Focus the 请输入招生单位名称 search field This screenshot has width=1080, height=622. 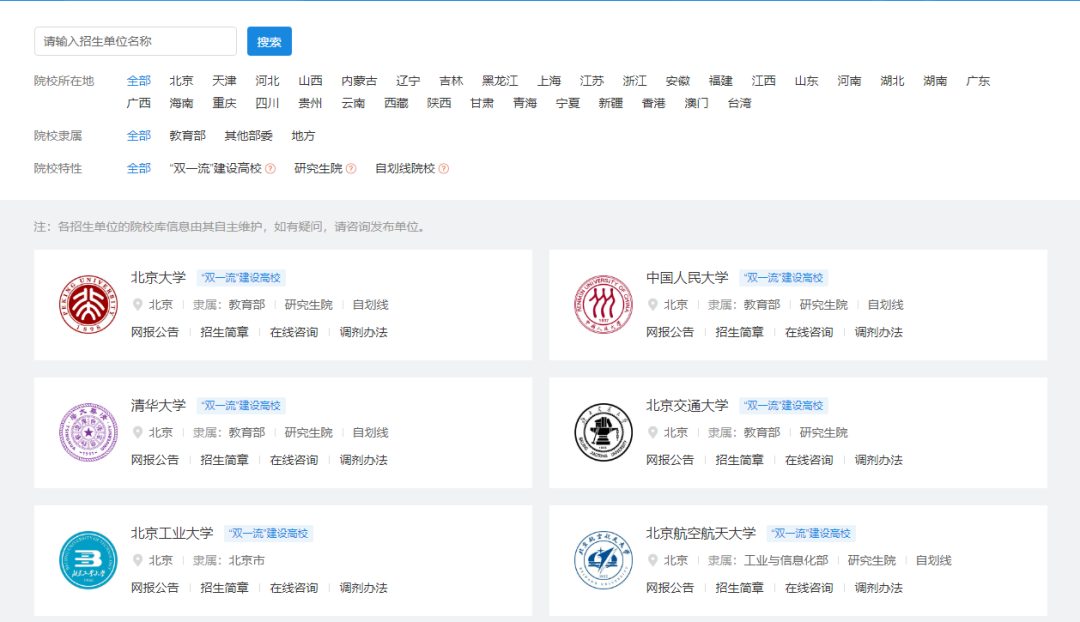135,41
